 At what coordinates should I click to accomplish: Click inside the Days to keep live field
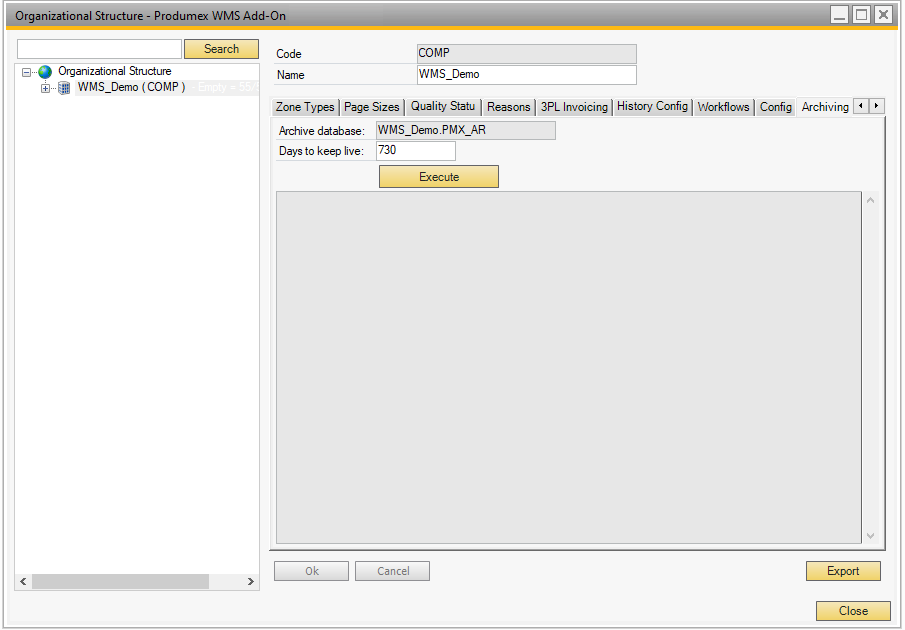tap(414, 150)
